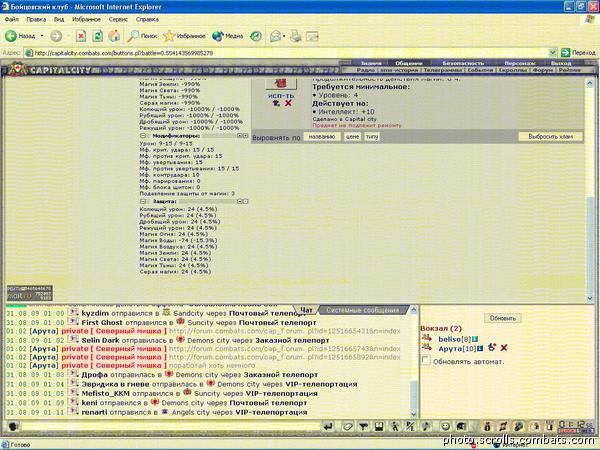Click the private message icon next to beliso

click(x=426, y=338)
